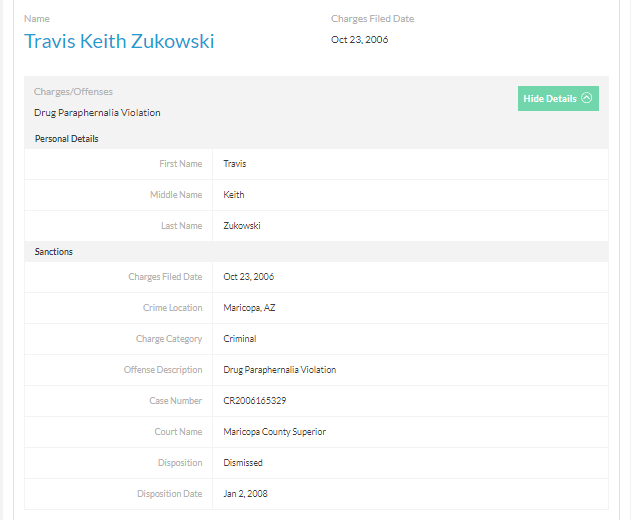
Task: Click the chevron-up icon in Hide Details
Action: click(586, 98)
